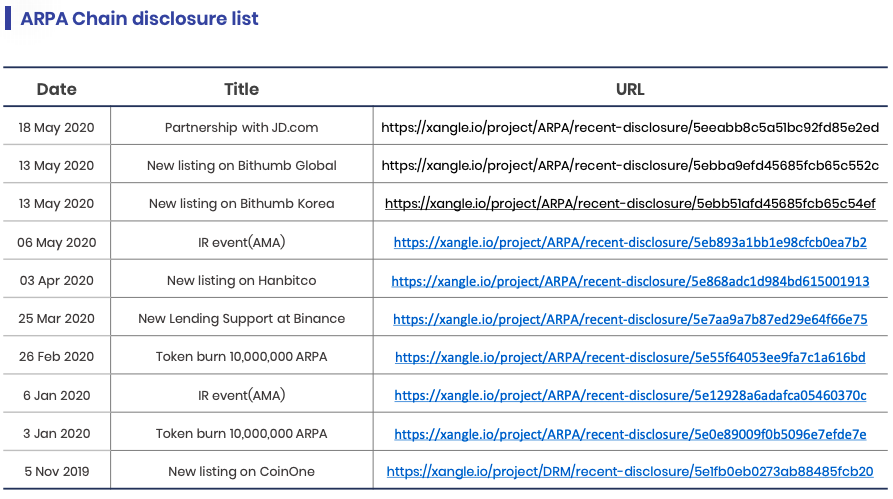Click the 'New Lending Support at Binance' title
The width and height of the screenshot is (893, 499).
coord(241,319)
